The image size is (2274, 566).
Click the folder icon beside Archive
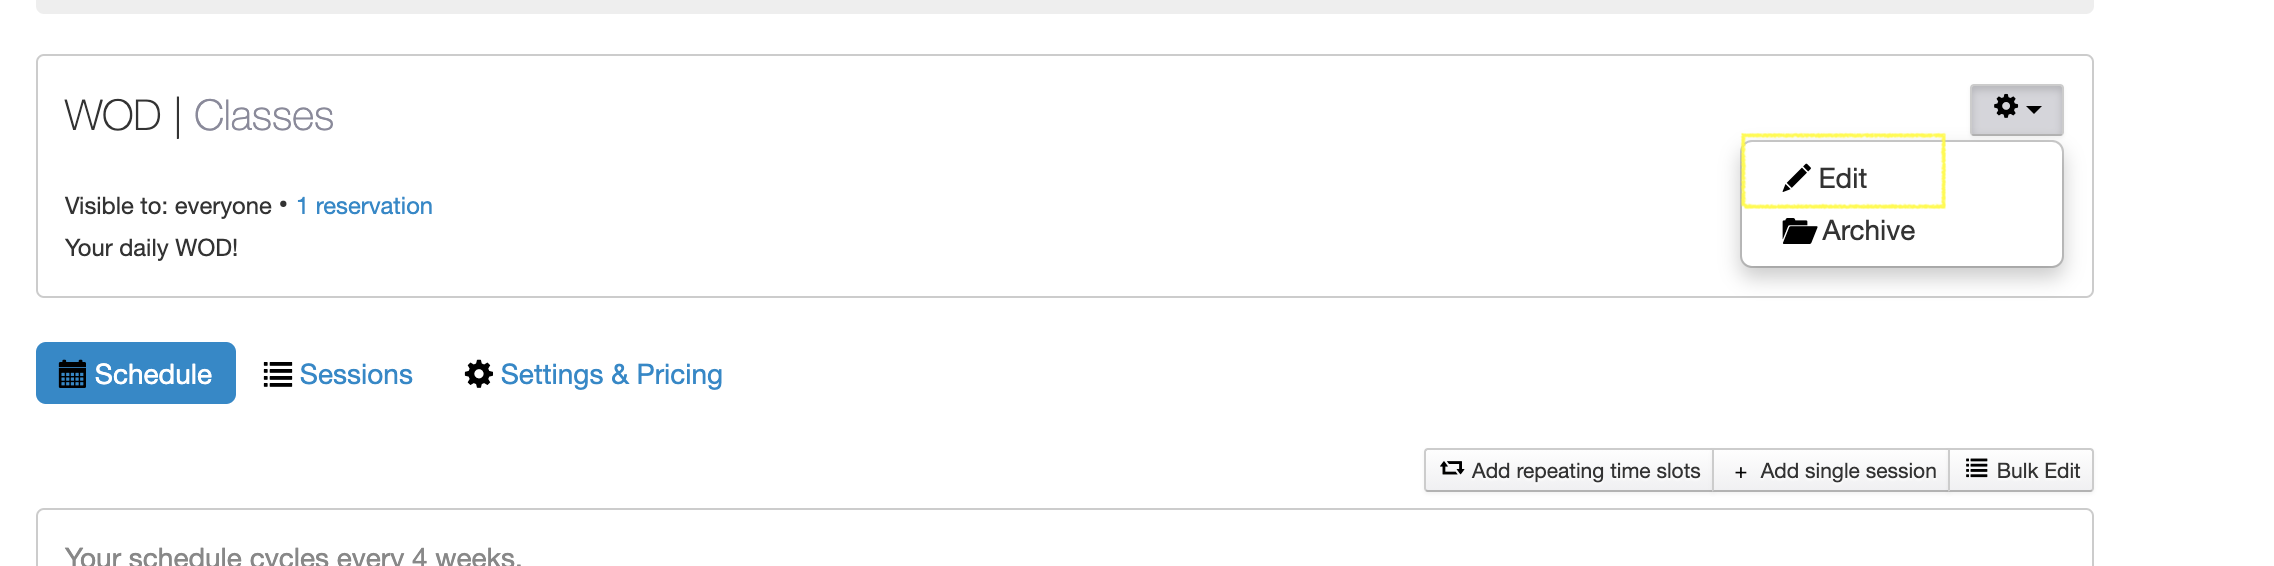coord(1798,231)
